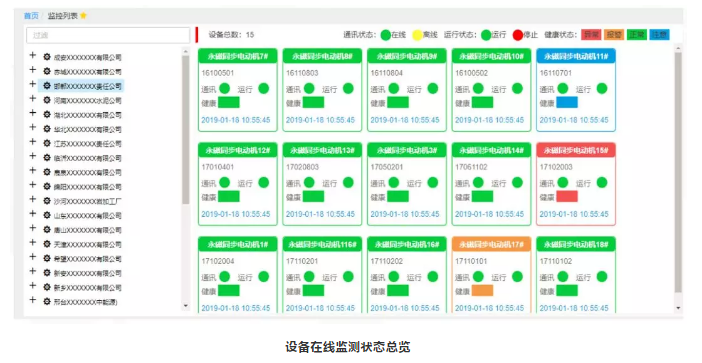Open the 永磁同步电动机11# card header
Viewport: 702px width, 363px height.
[x=576, y=56]
